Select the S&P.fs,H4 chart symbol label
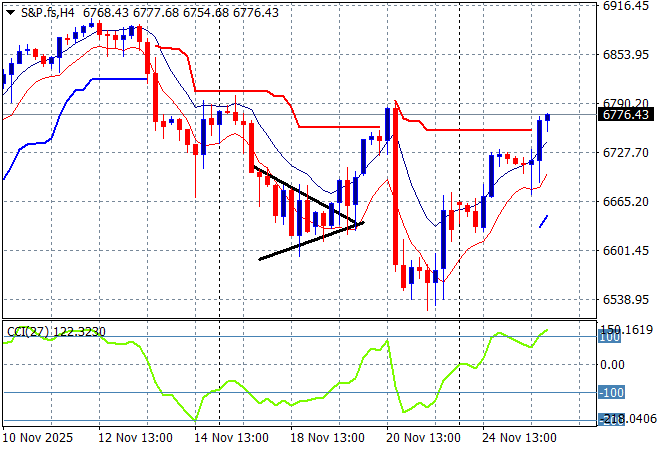660x450 pixels. click(48, 13)
